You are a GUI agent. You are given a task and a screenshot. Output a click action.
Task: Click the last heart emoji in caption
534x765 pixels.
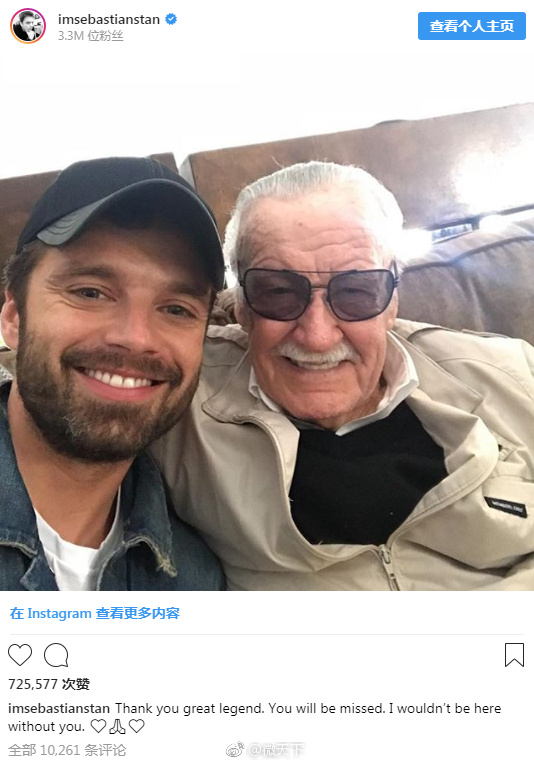pyautogui.click(x=137, y=726)
